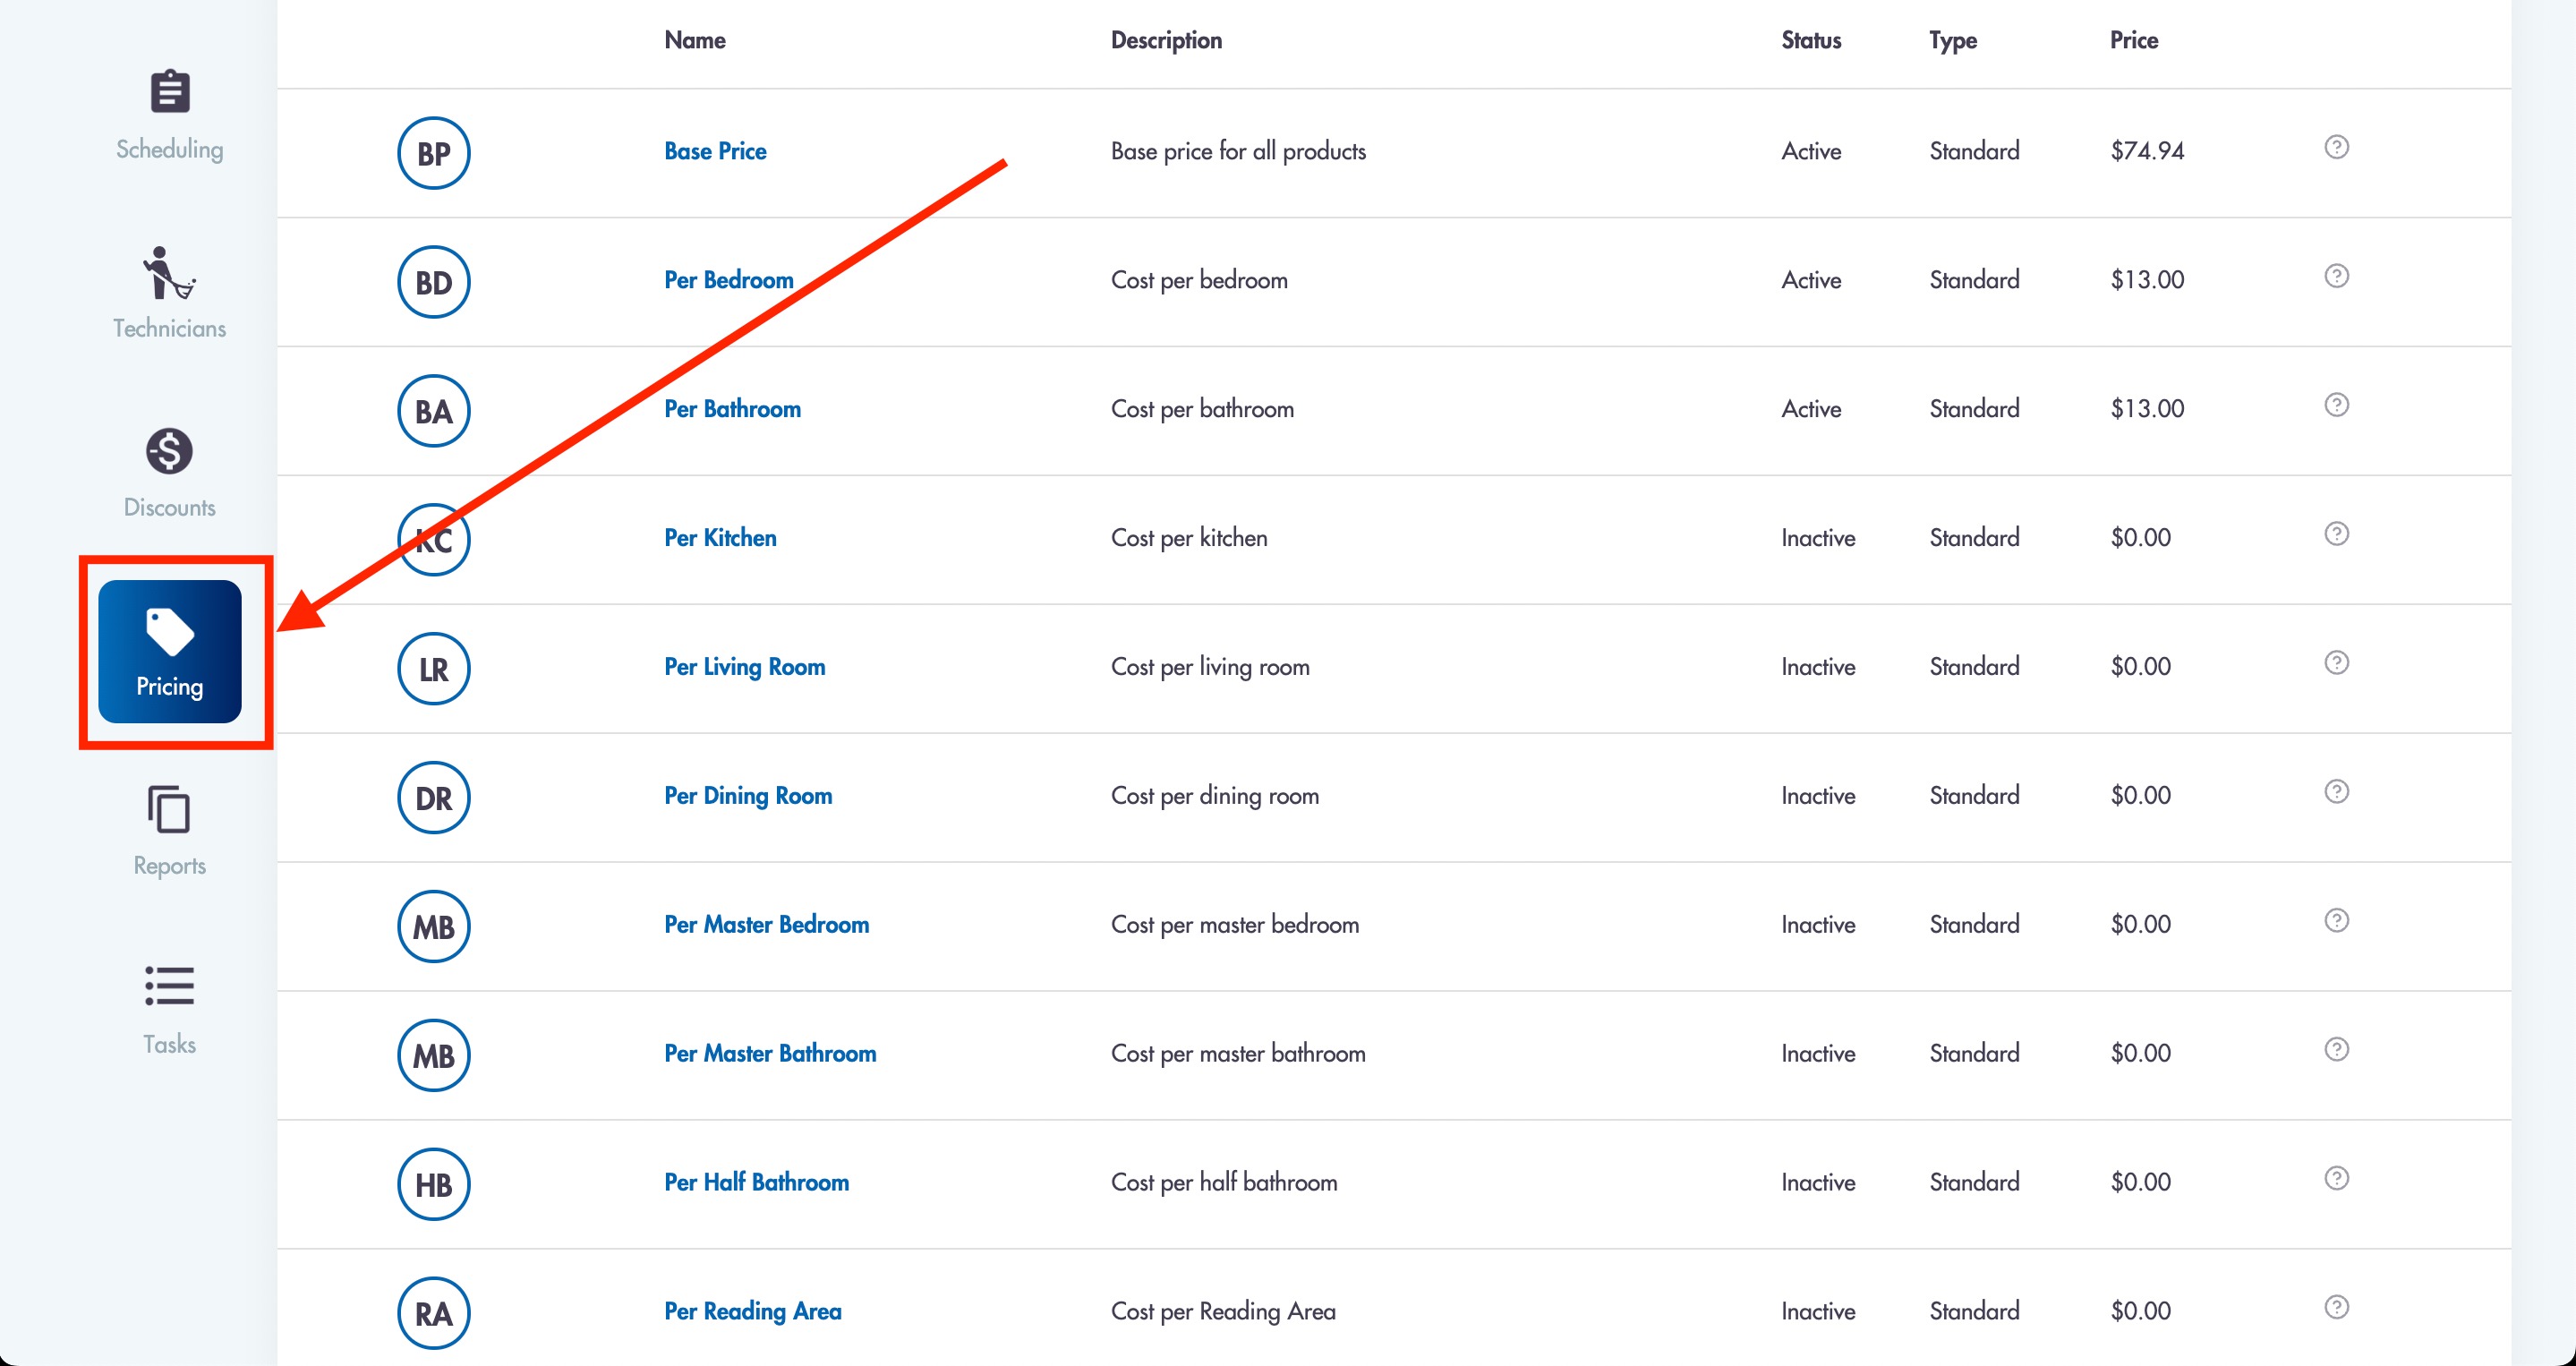
Task: Open the Per Bedroom link
Action: (x=728, y=280)
